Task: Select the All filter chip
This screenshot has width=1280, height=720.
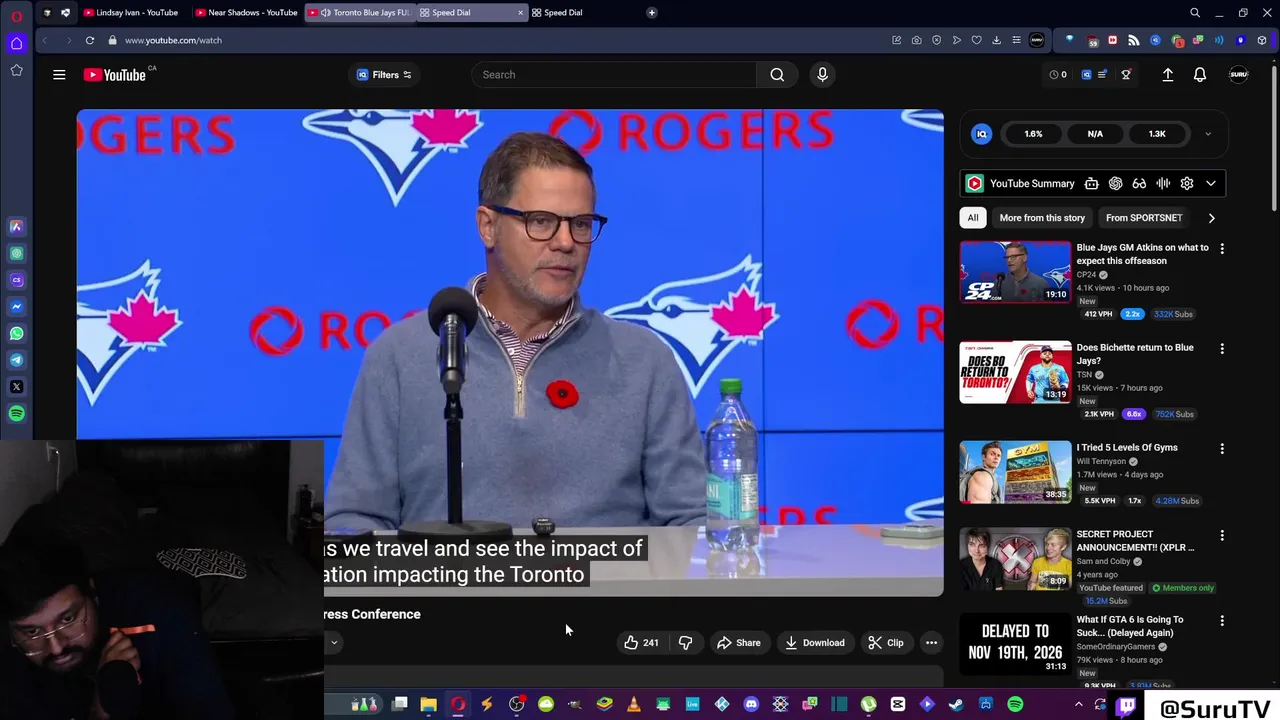Action: coord(972,218)
